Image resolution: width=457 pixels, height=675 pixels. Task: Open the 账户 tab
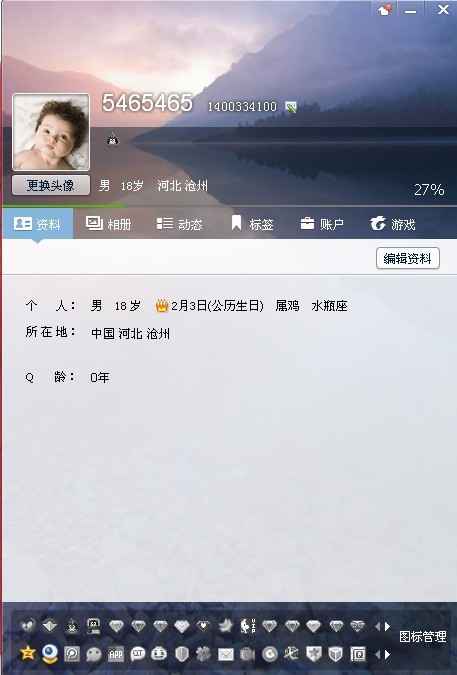tap(322, 224)
